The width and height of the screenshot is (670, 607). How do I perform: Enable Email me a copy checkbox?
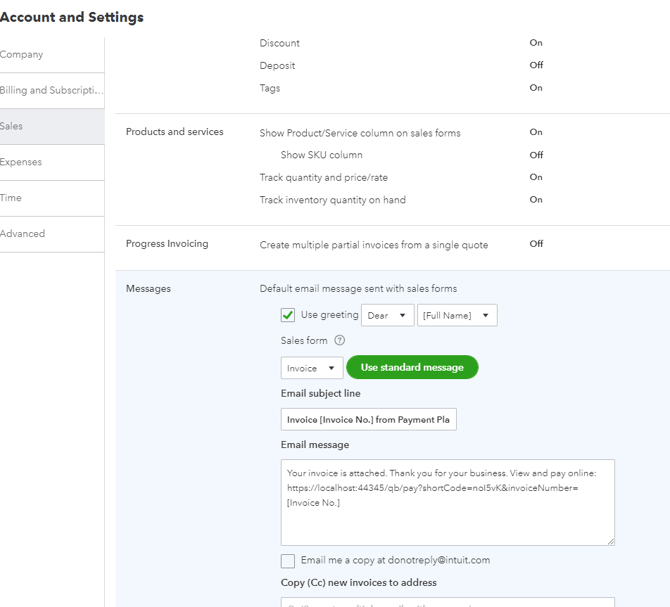pyautogui.click(x=288, y=561)
